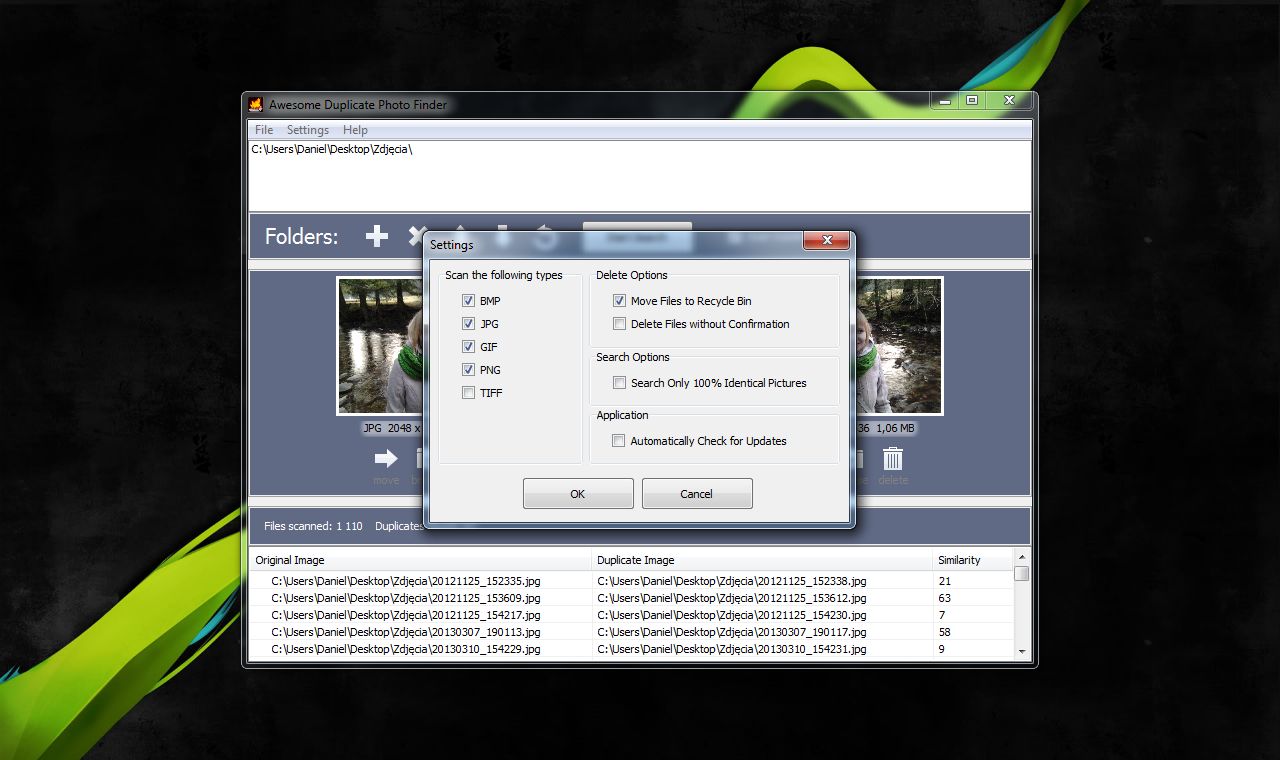1280x760 pixels.
Task: Maximize the Awesome Duplicate Photo Finder window
Action: point(971,100)
